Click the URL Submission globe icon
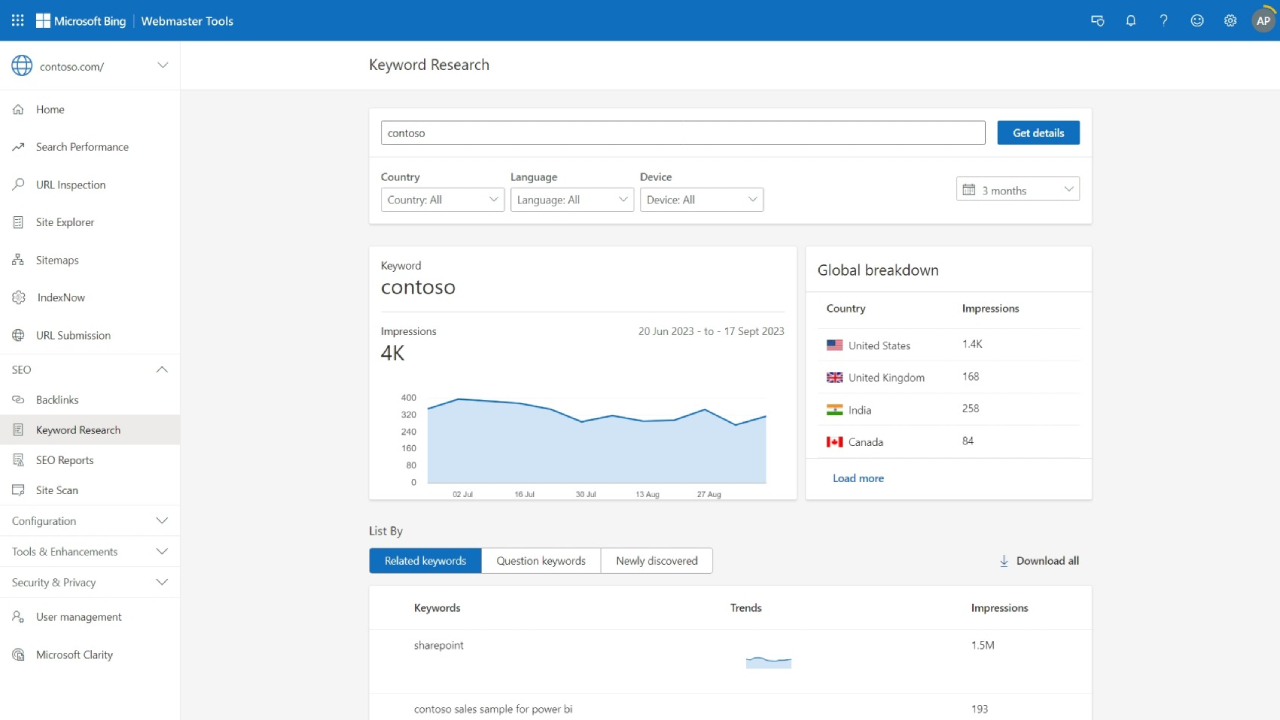 click(18, 335)
